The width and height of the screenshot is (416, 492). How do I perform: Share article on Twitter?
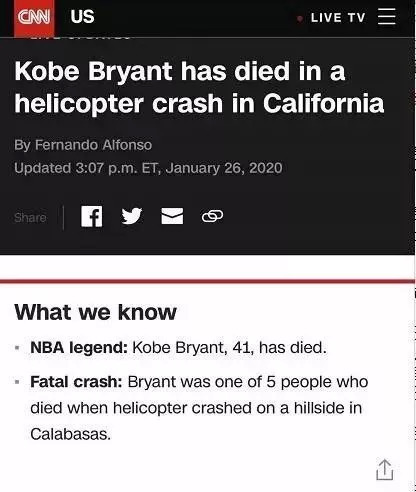click(132, 216)
